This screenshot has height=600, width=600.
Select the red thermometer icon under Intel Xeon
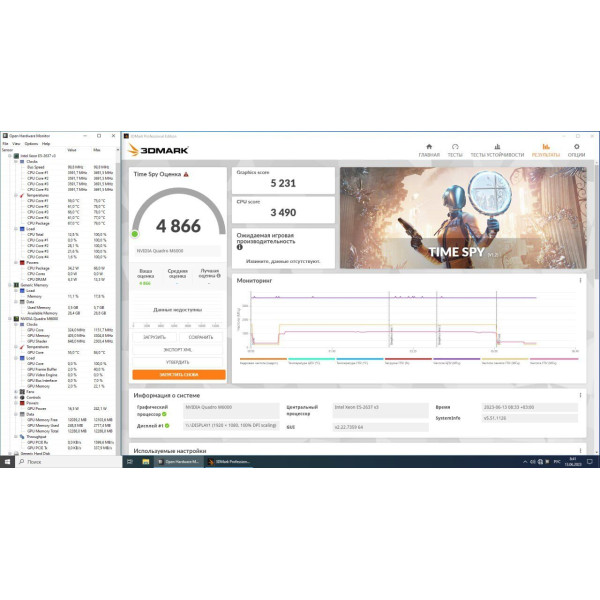(22, 195)
